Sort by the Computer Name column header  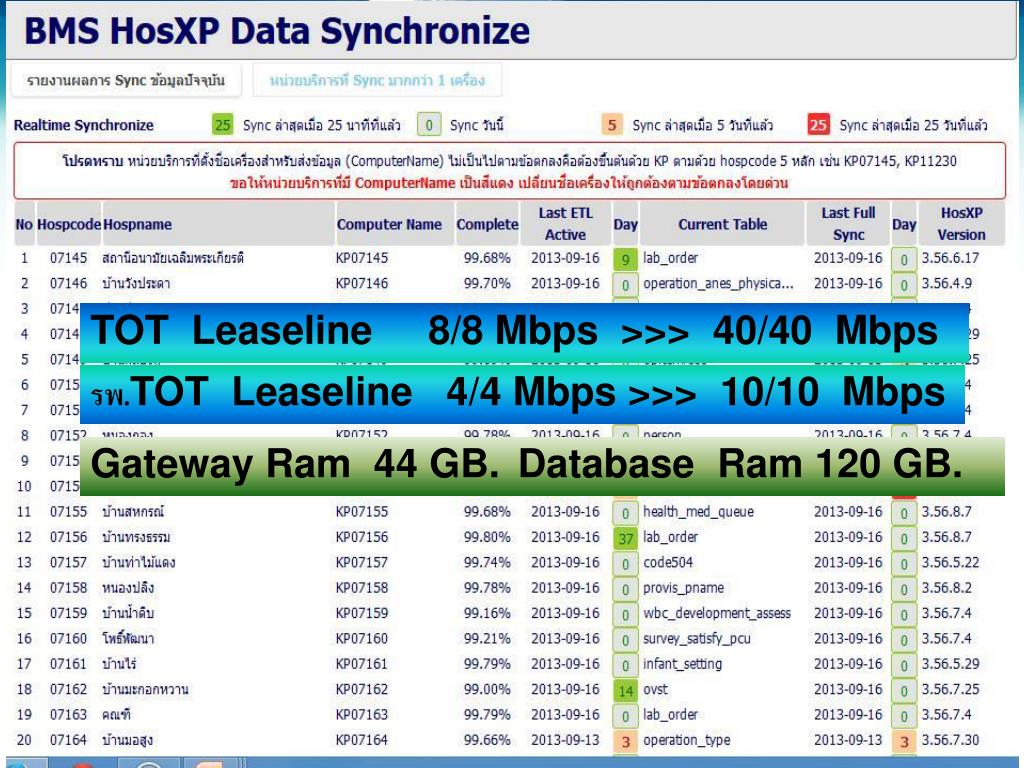pyautogui.click(x=395, y=224)
